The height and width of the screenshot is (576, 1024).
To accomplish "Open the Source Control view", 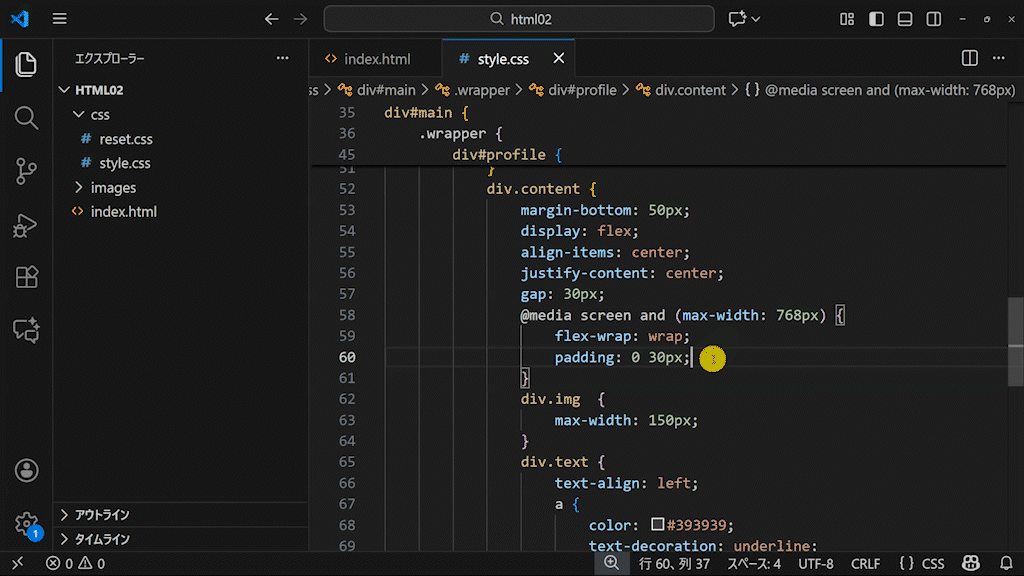I will click(x=26, y=171).
